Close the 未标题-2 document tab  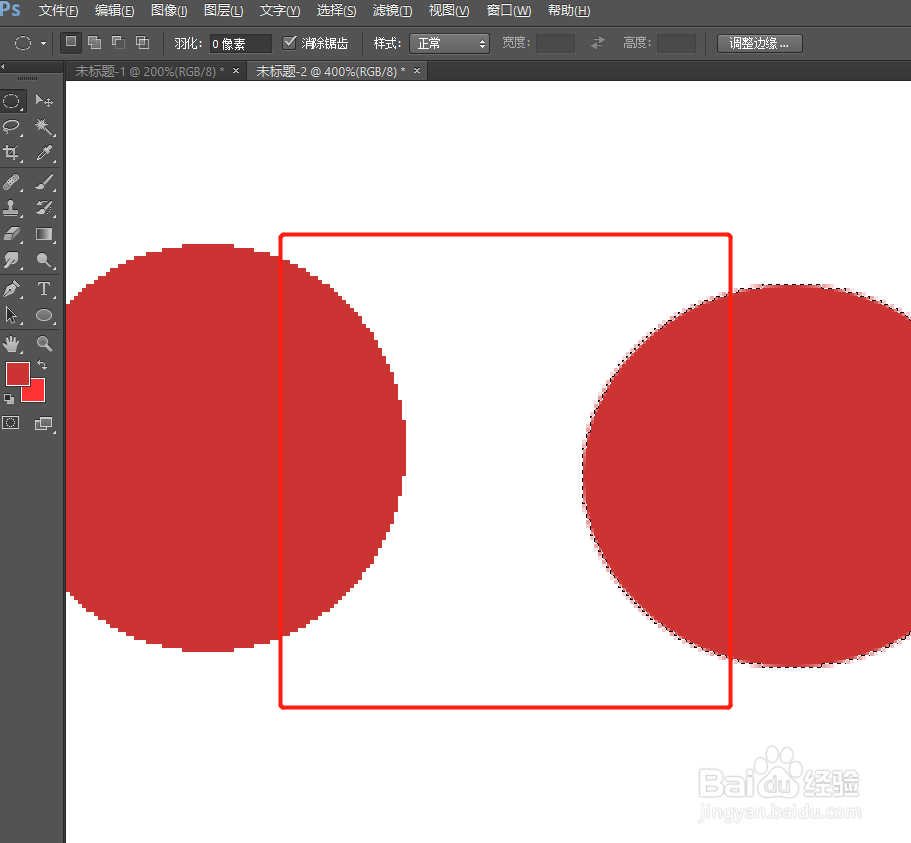click(417, 71)
